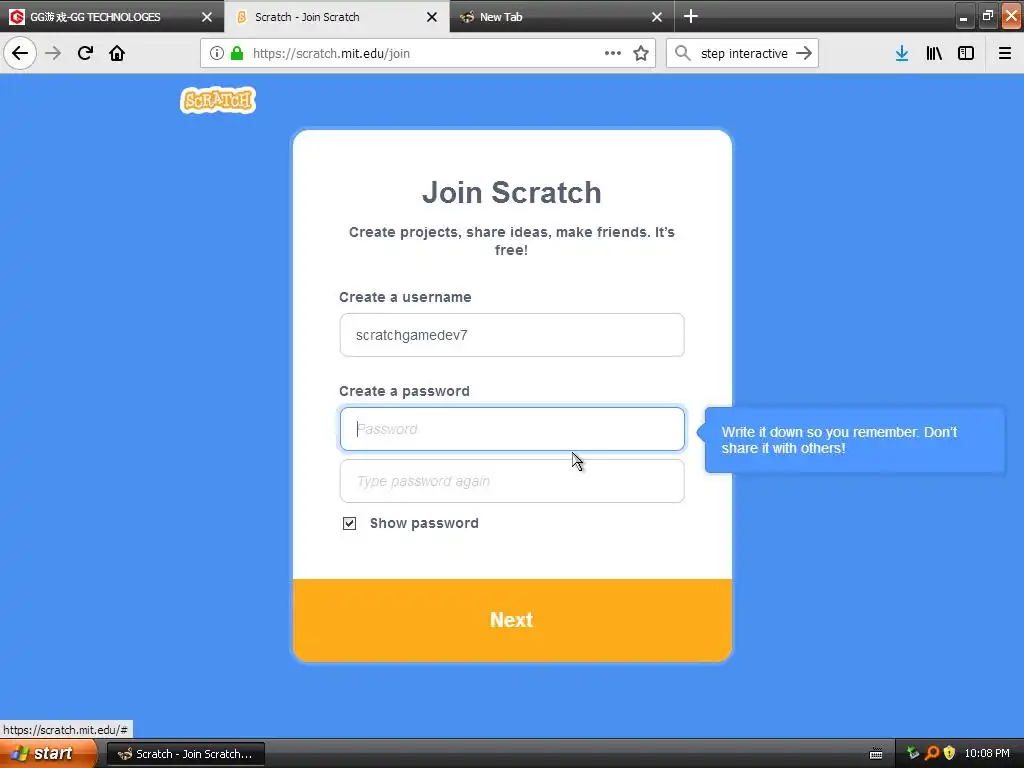This screenshot has width=1024, height=768.
Task: Open the downloads panel
Action: [x=902, y=53]
